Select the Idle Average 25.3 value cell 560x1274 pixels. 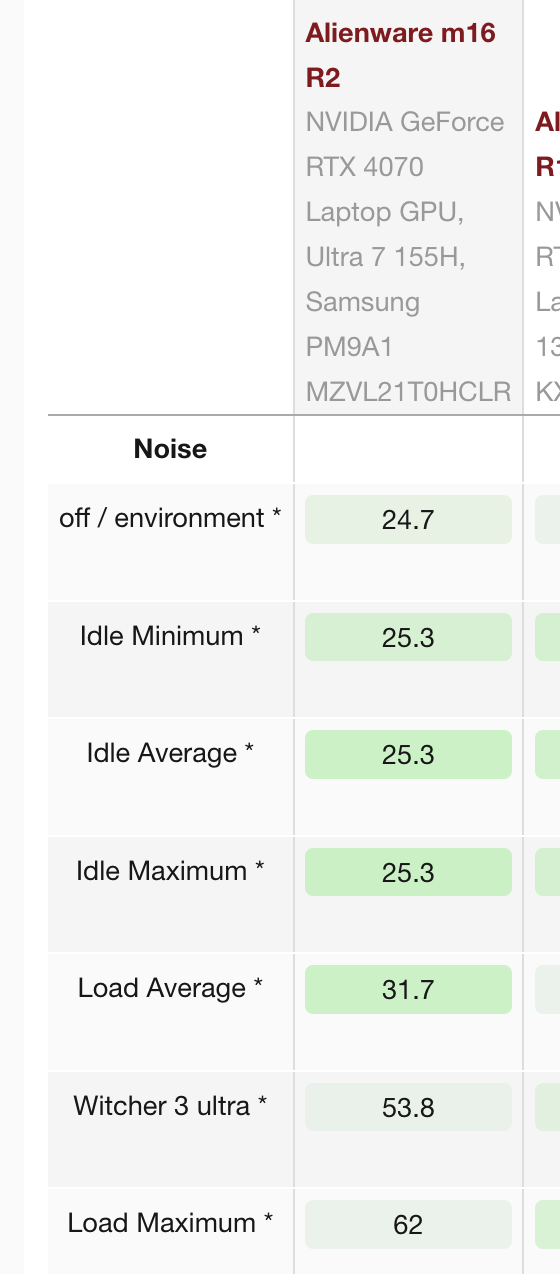coord(408,755)
